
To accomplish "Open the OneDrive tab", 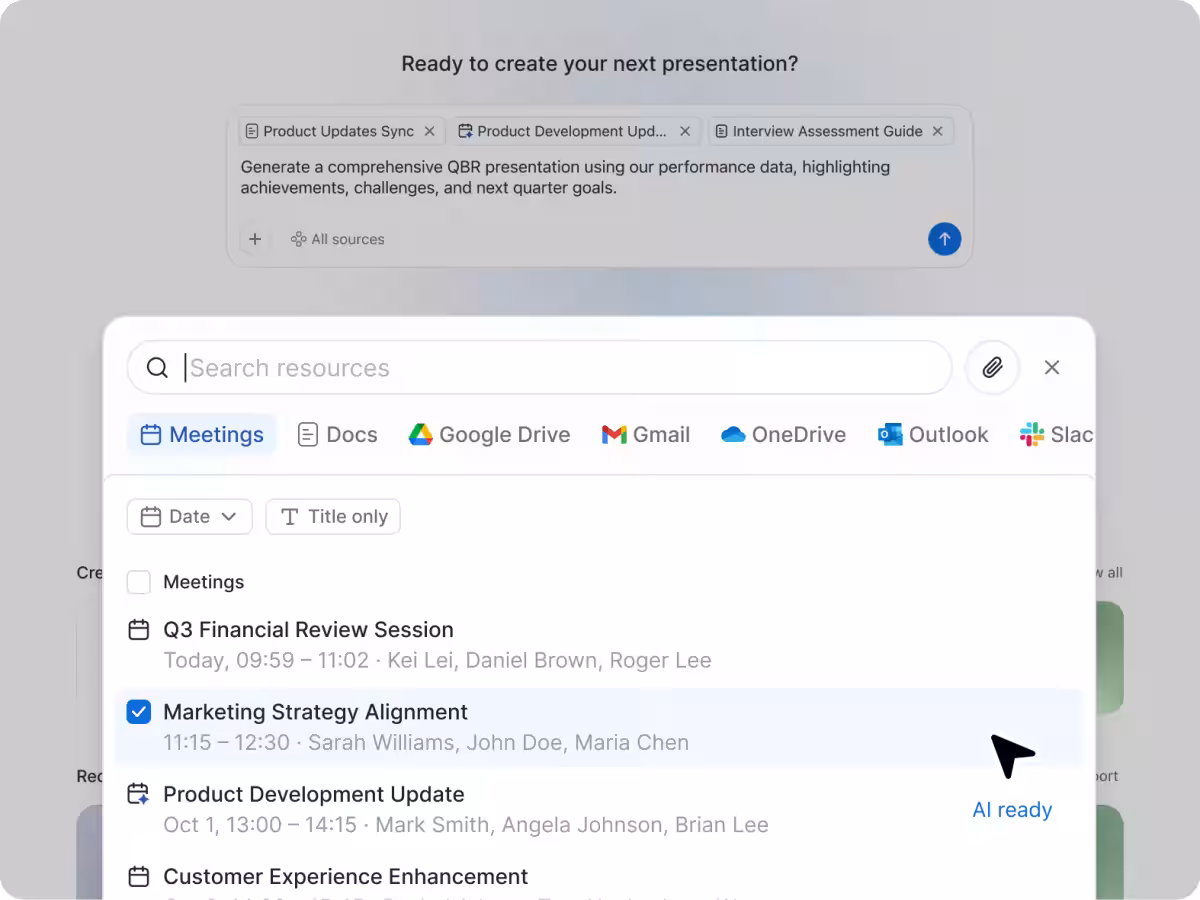I will point(784,434).
